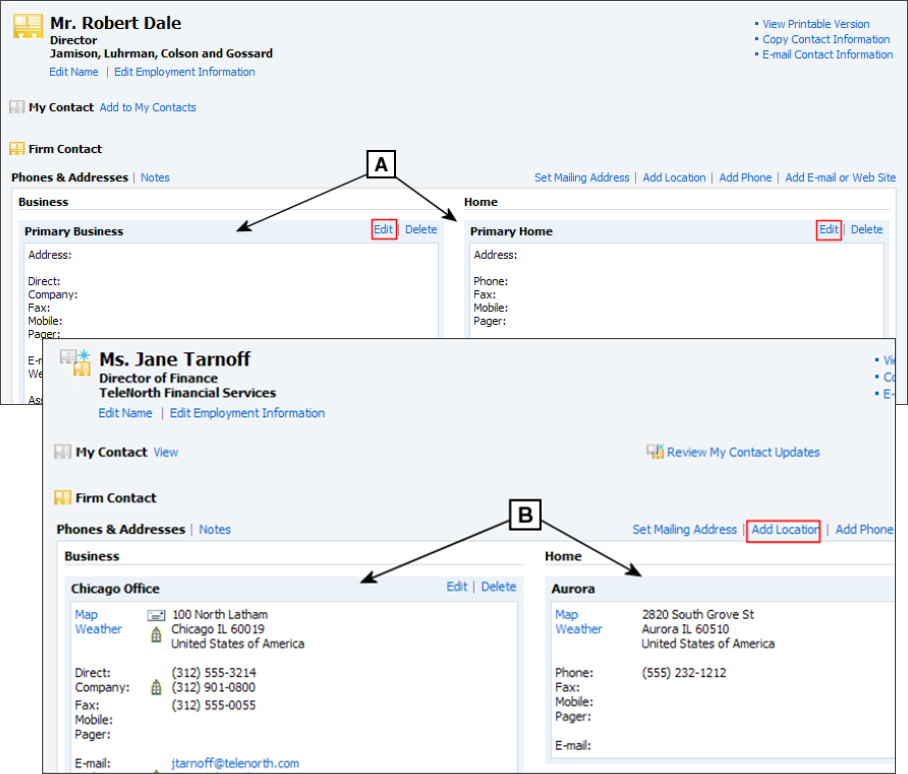This screenshot has width=908, height=774.
Task: Click Add to My Contacts link
Action: click(148, 107)
